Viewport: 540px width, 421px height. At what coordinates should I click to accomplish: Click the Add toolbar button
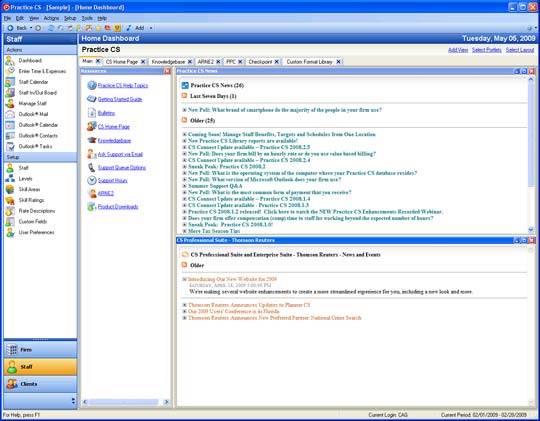135,28
